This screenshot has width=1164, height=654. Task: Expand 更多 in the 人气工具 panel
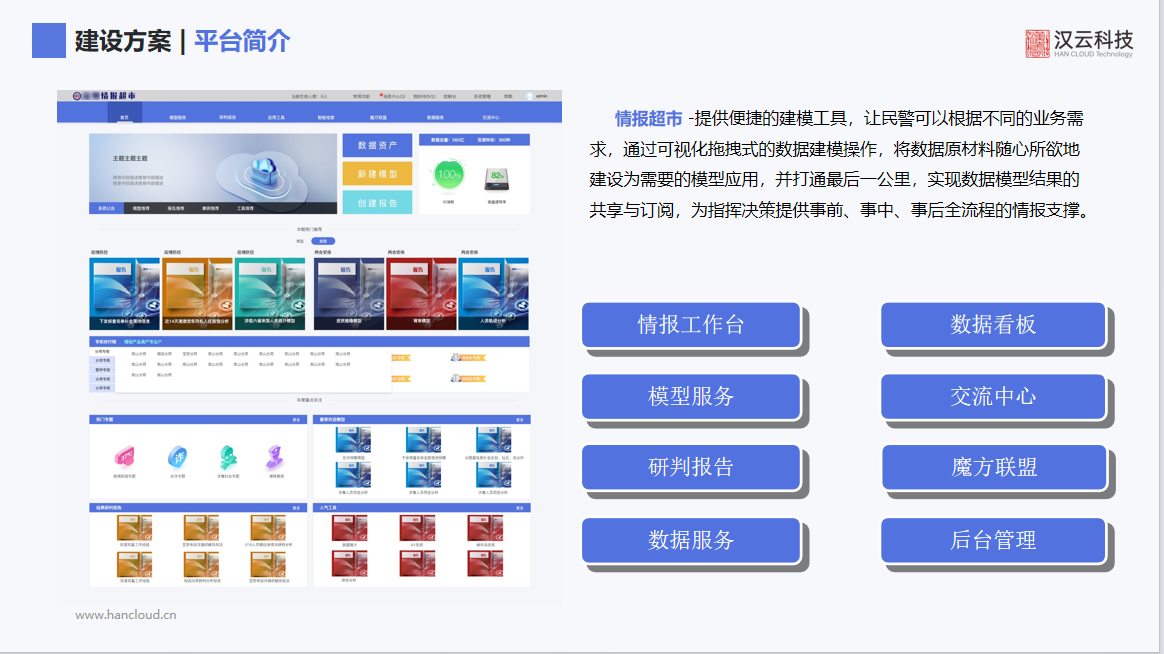(520, 508)
